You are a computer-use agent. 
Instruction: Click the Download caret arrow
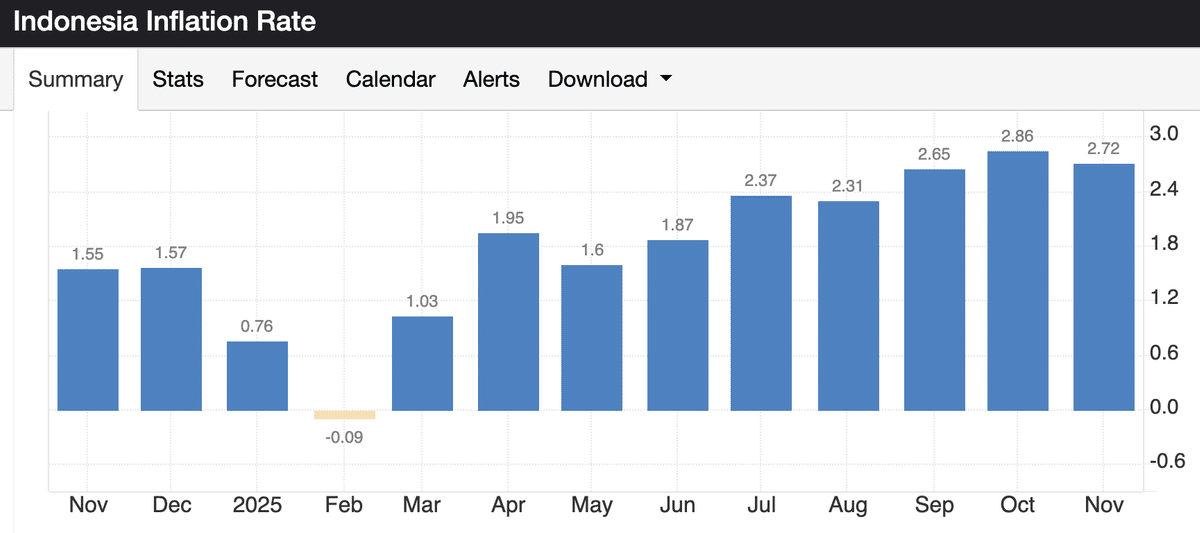coord(666,80)
